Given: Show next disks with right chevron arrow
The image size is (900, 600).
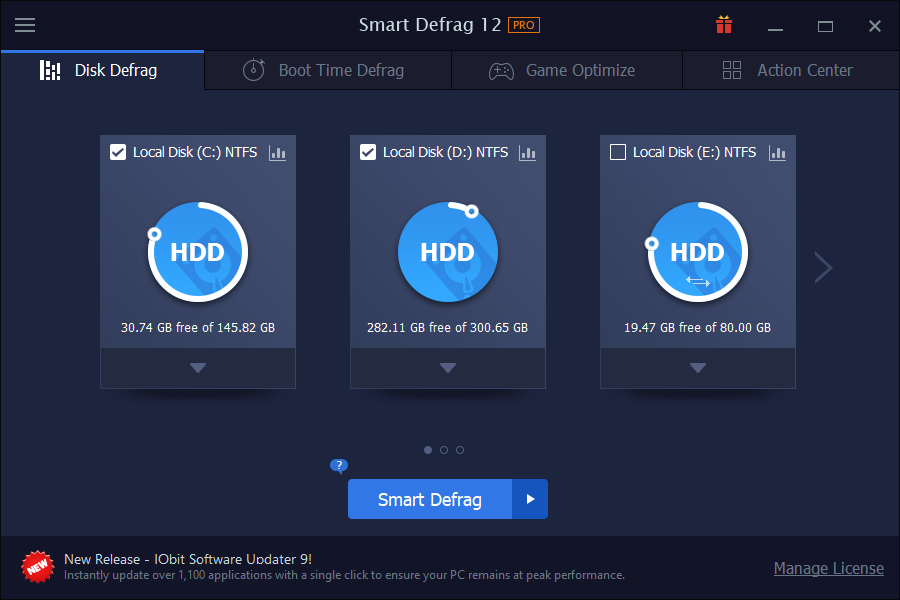Looking at the screenshot, I should coord(824,268).
